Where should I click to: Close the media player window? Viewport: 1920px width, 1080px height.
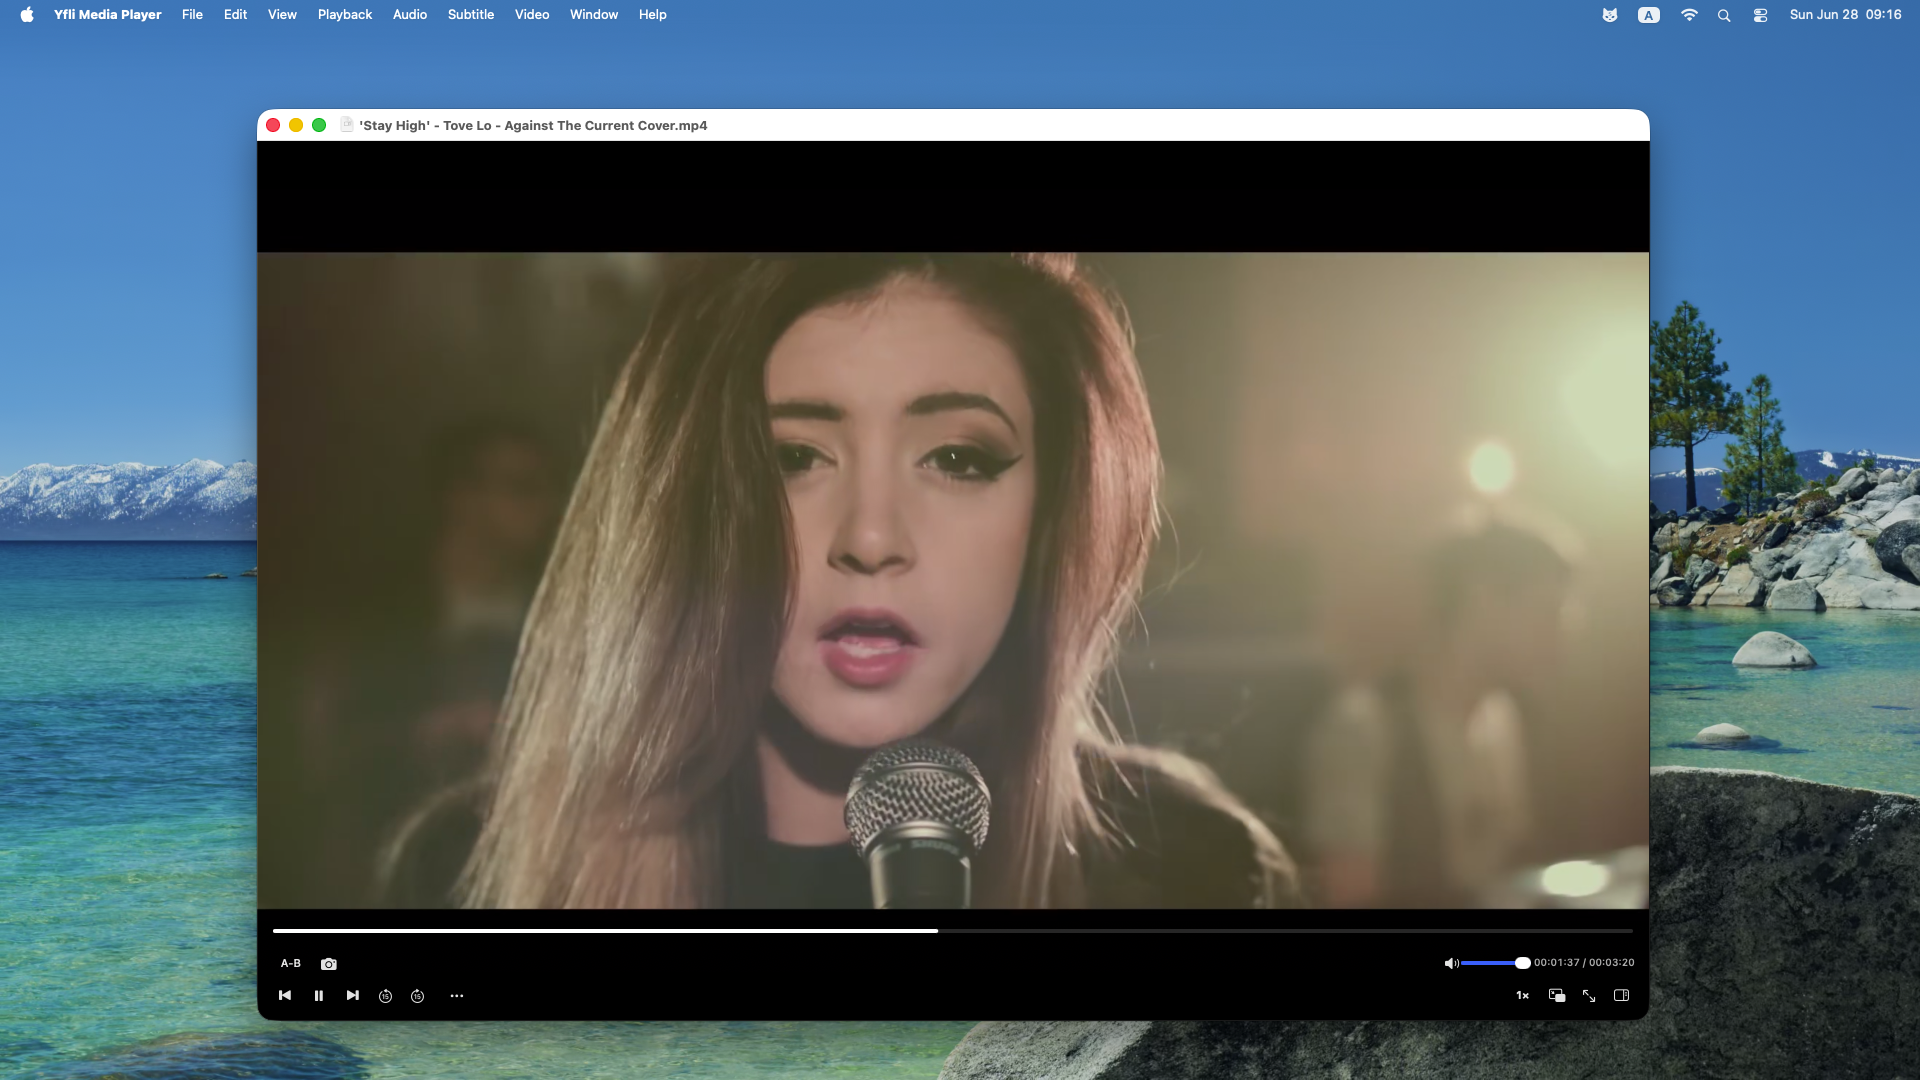click(x=273, y=125)
